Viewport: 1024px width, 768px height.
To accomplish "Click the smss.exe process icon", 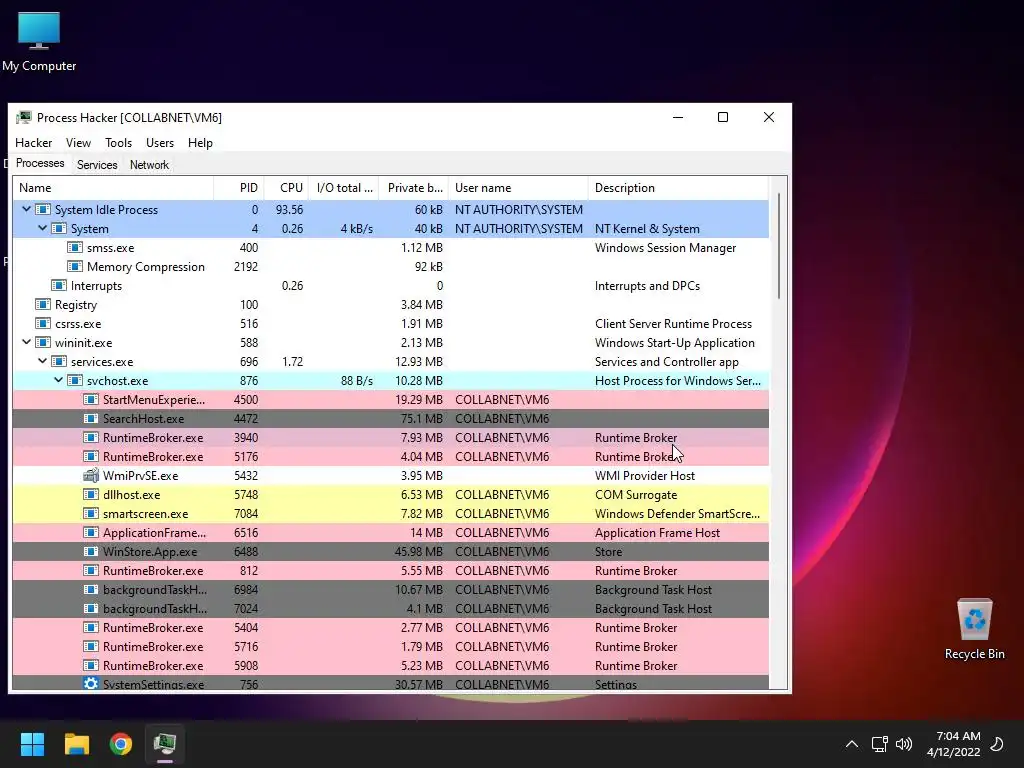I will tap(75, 248).
